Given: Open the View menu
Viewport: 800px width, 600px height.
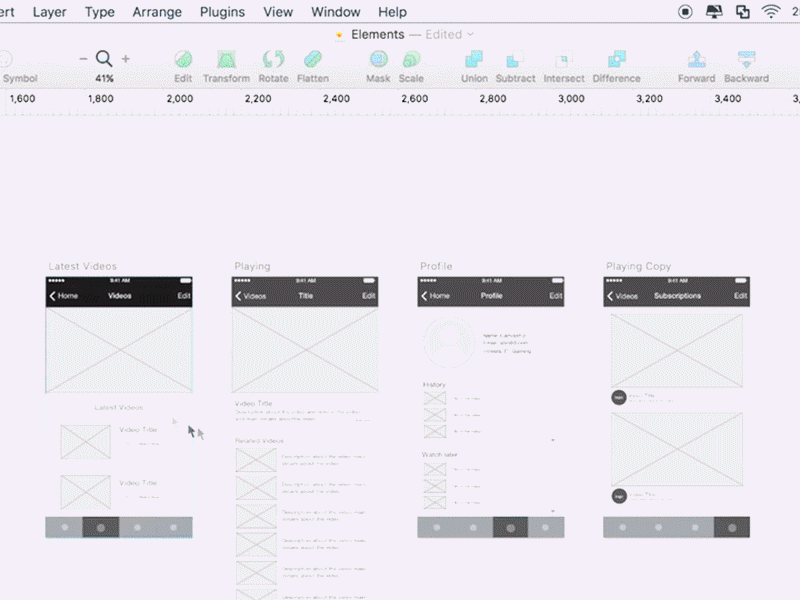Looking at the screenshot, I should pos(277,11).
